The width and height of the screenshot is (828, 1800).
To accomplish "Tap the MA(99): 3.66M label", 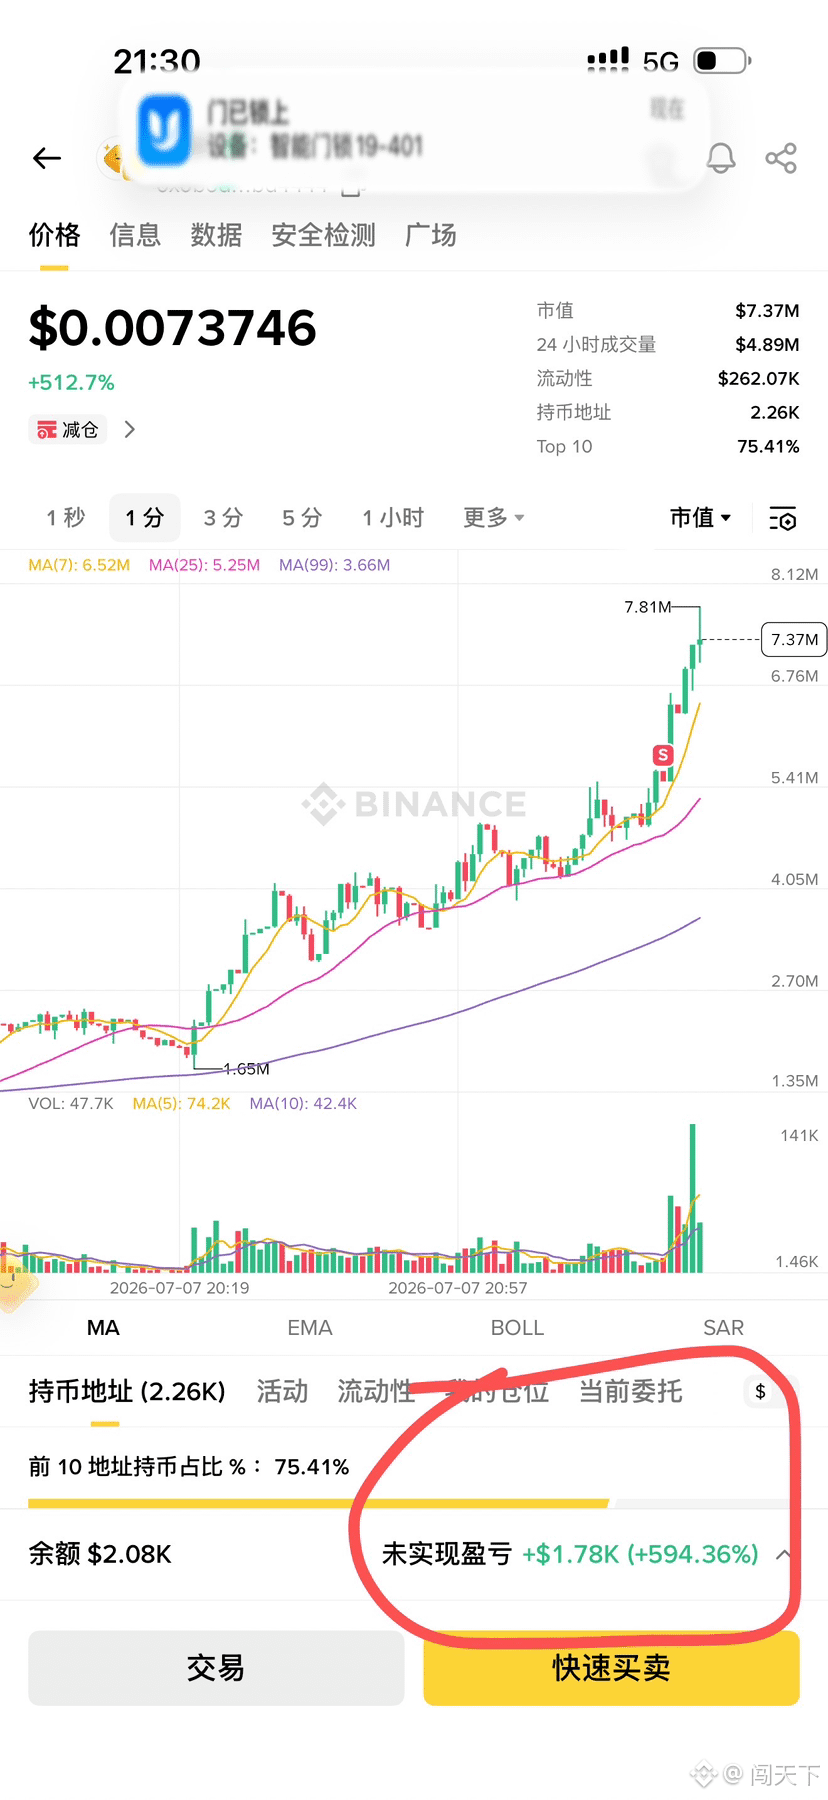I will point(334,565).
